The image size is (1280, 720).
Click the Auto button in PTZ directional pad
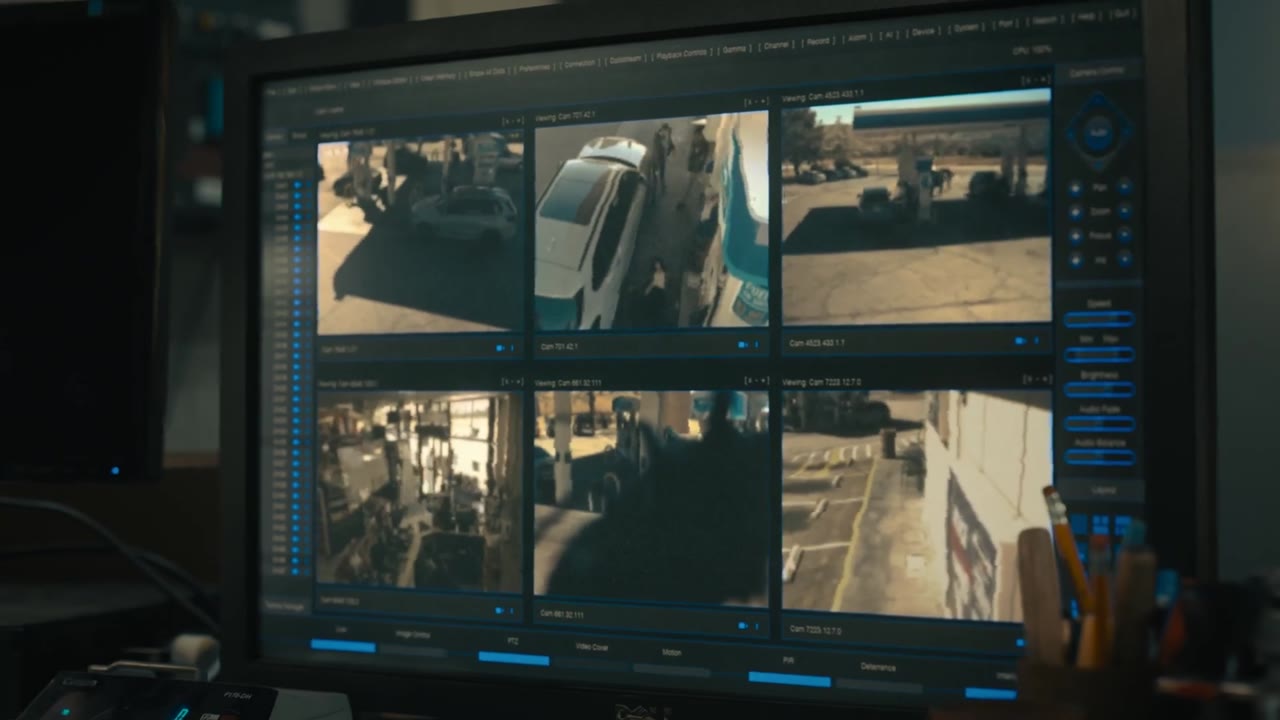[1098, 133]
